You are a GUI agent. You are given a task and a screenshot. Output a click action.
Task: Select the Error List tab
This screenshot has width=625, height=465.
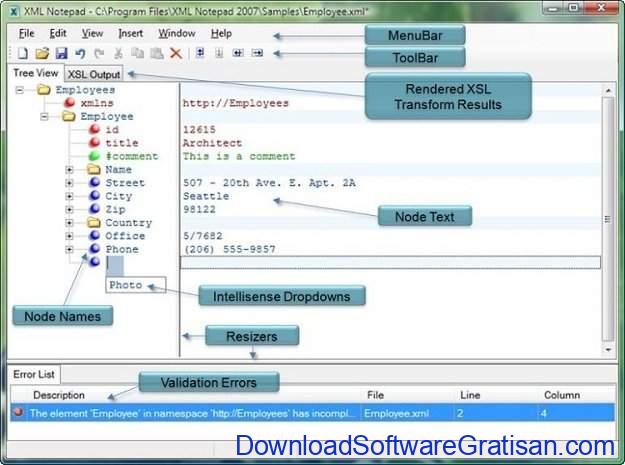34,374
